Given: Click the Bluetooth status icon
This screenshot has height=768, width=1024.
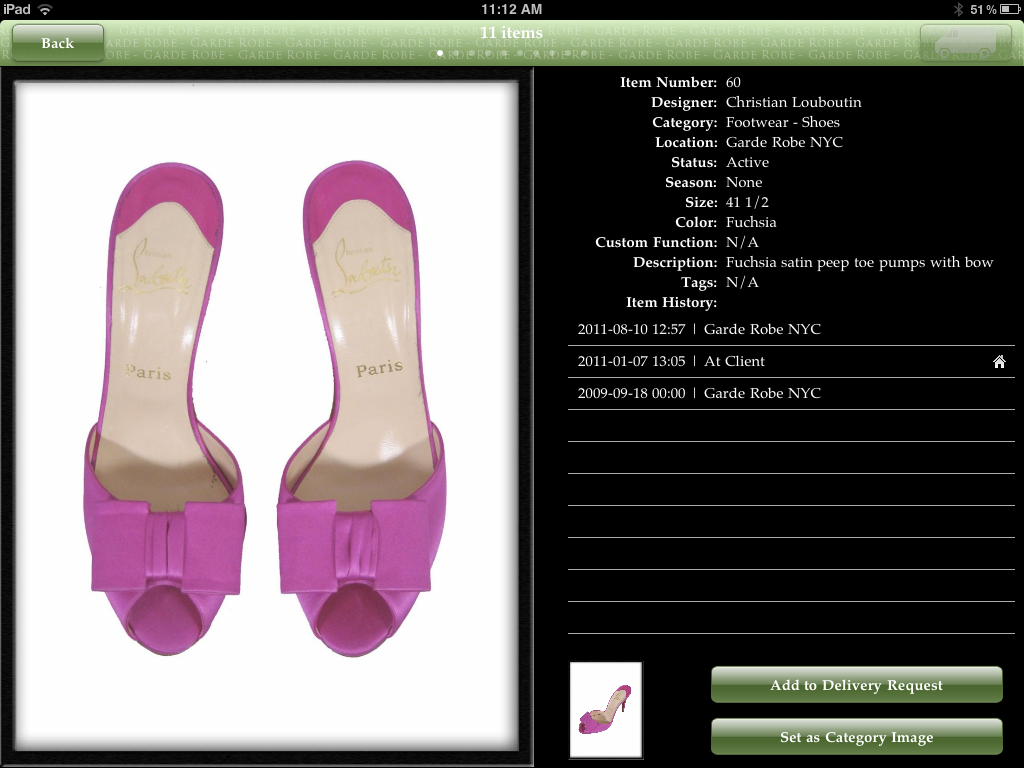Looking at the screenshot, I should [957, 9].
